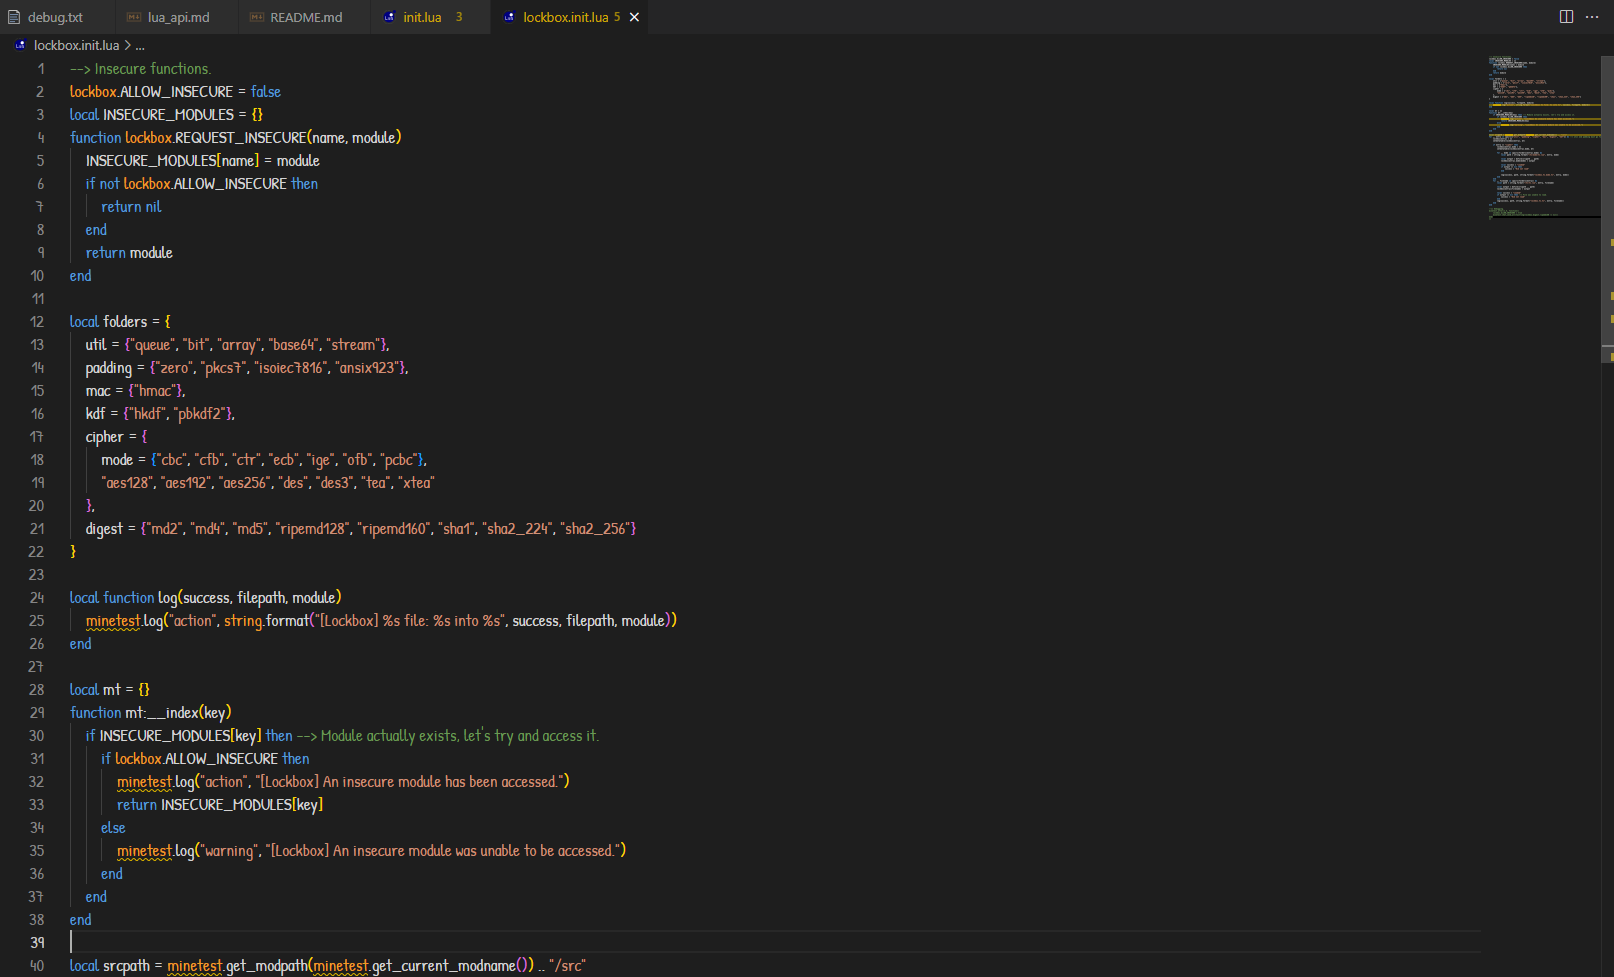Switch to the debug.txt tab
Image resolution: width=1614 pixels, height=977 pixels.
[x=55, y=17]
